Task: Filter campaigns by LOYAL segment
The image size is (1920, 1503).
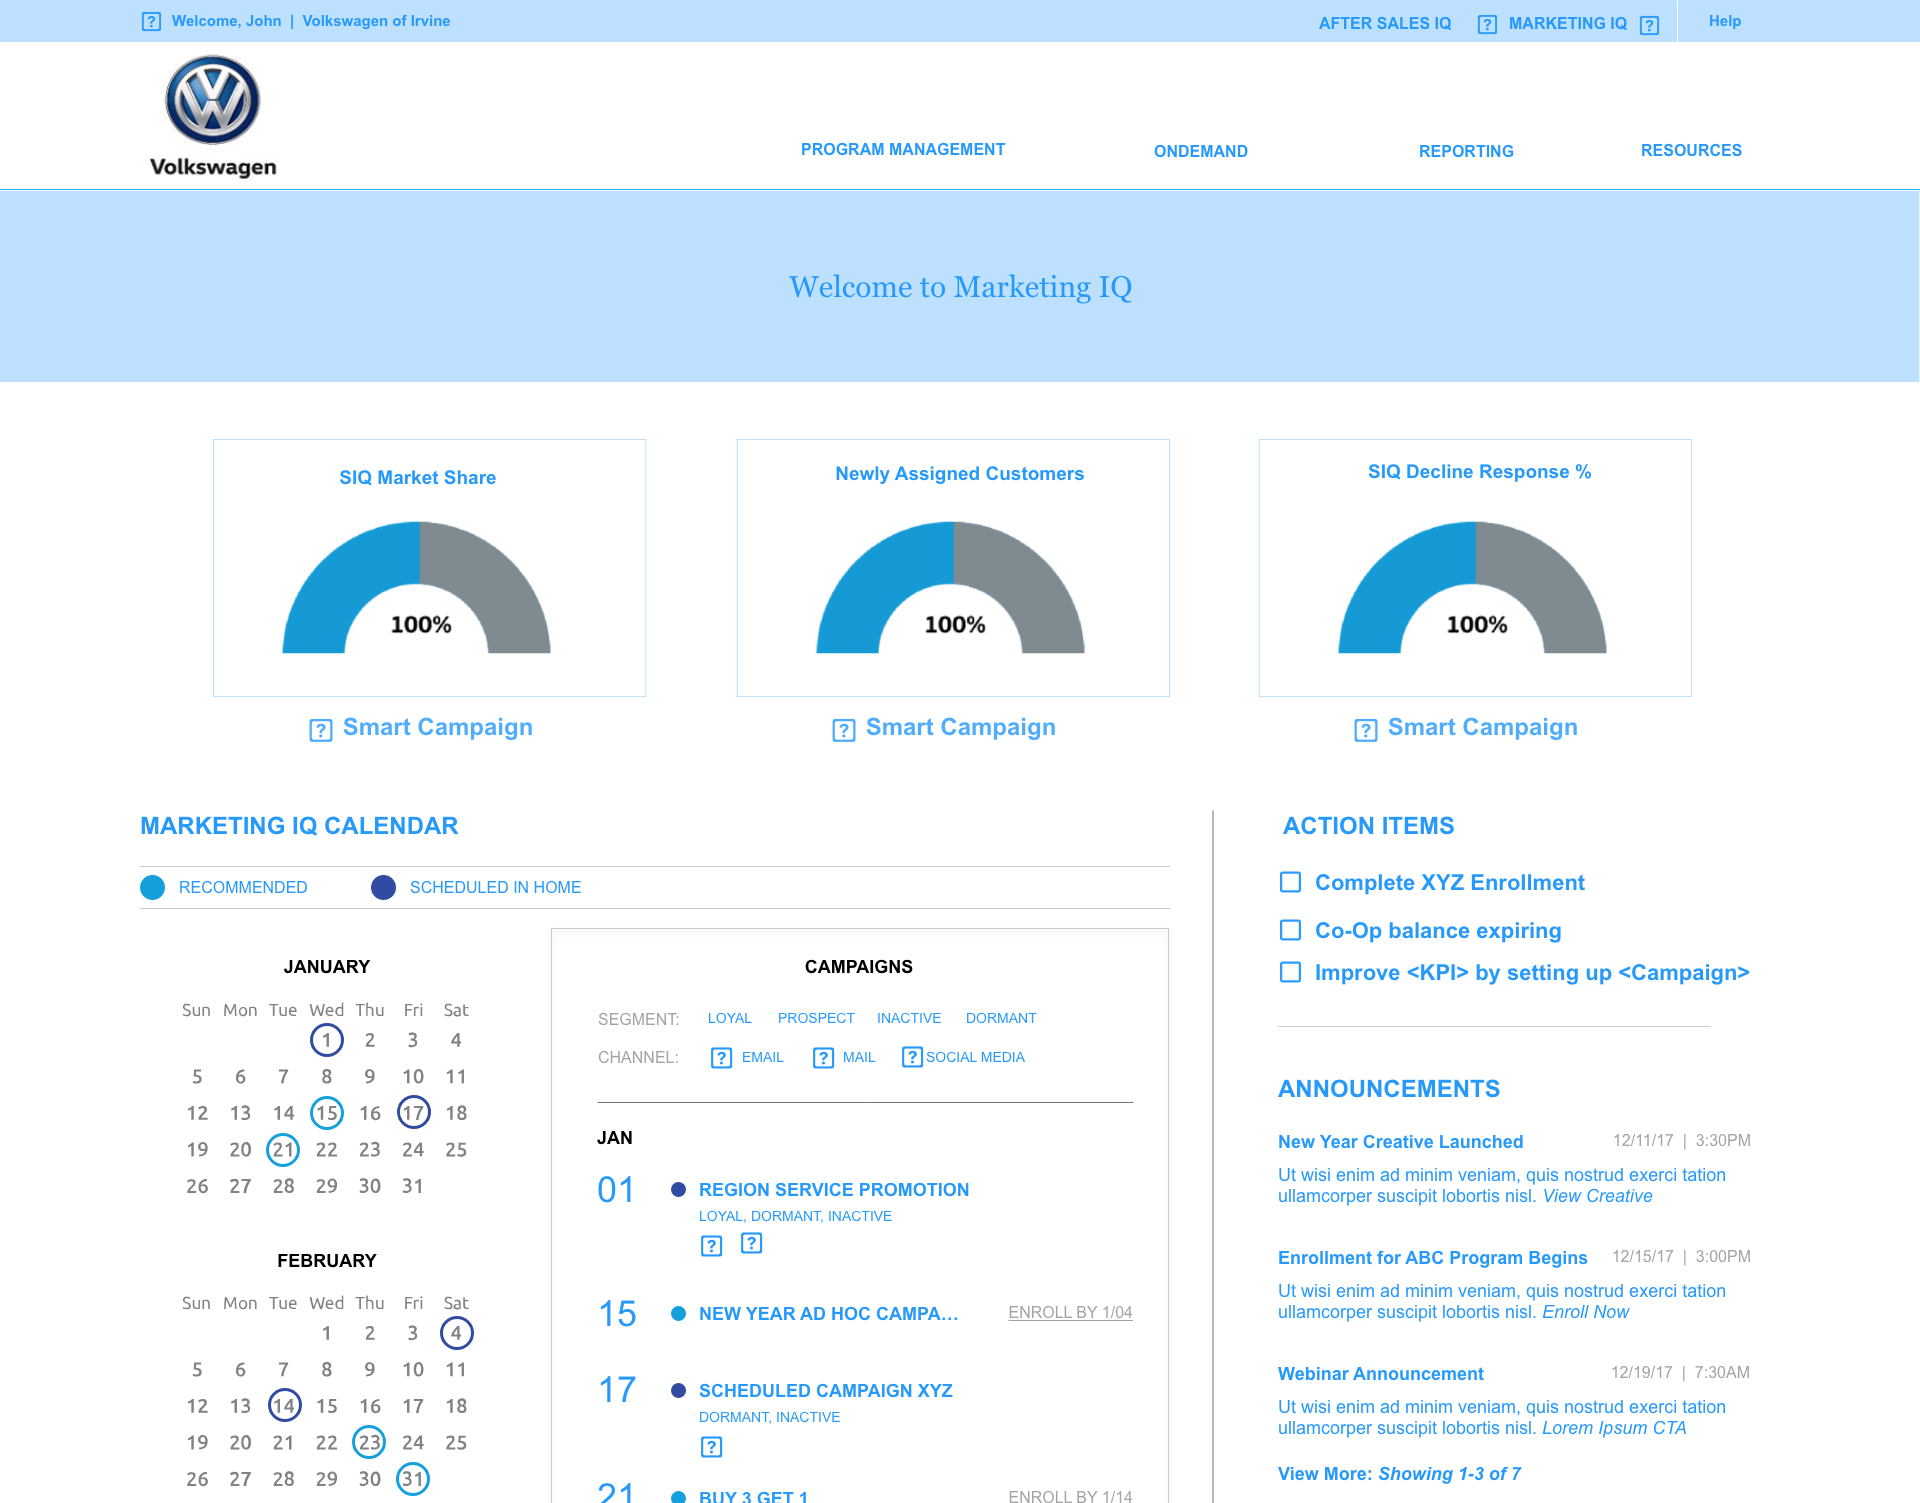Action: (730, 1018)
